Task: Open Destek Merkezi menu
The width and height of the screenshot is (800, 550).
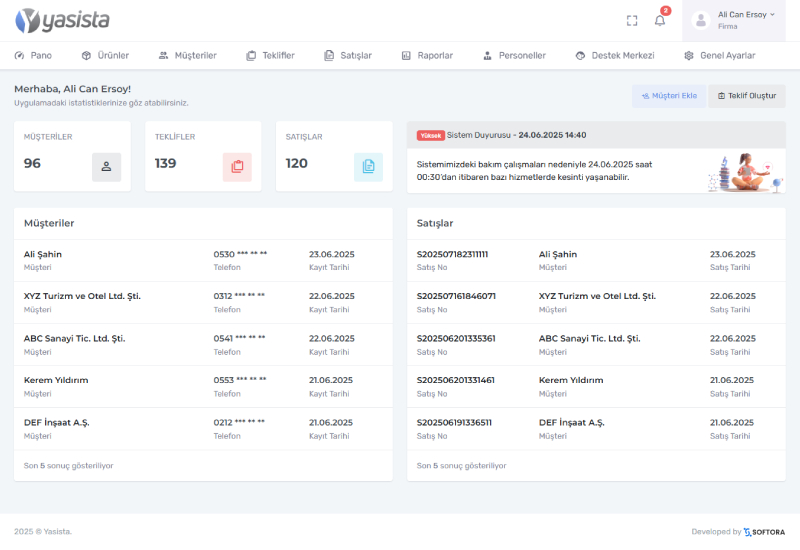Action: [x=615, y=56]
